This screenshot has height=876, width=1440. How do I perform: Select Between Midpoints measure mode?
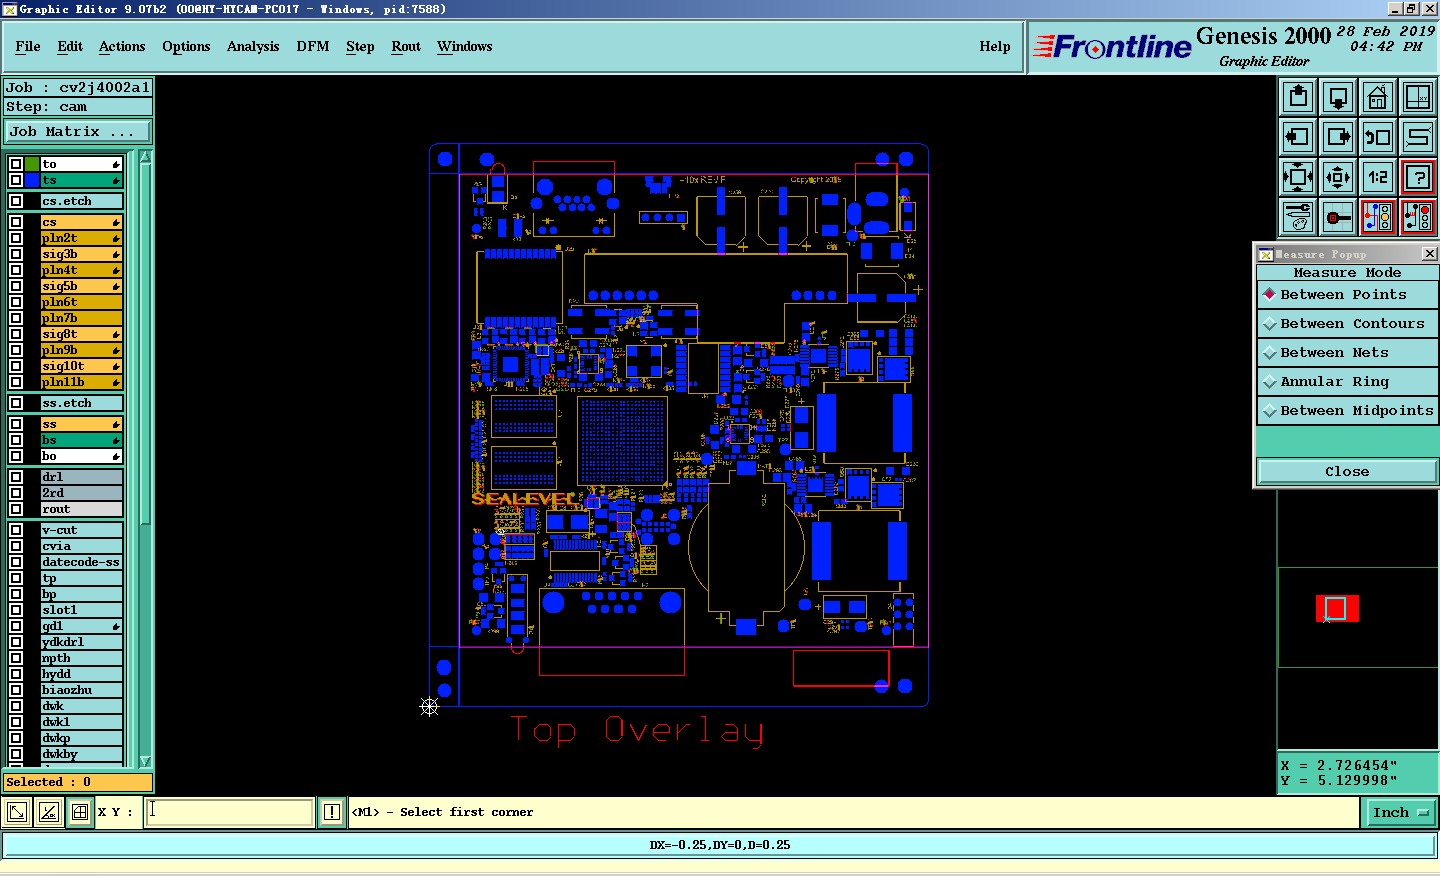tap(1347, 411)
